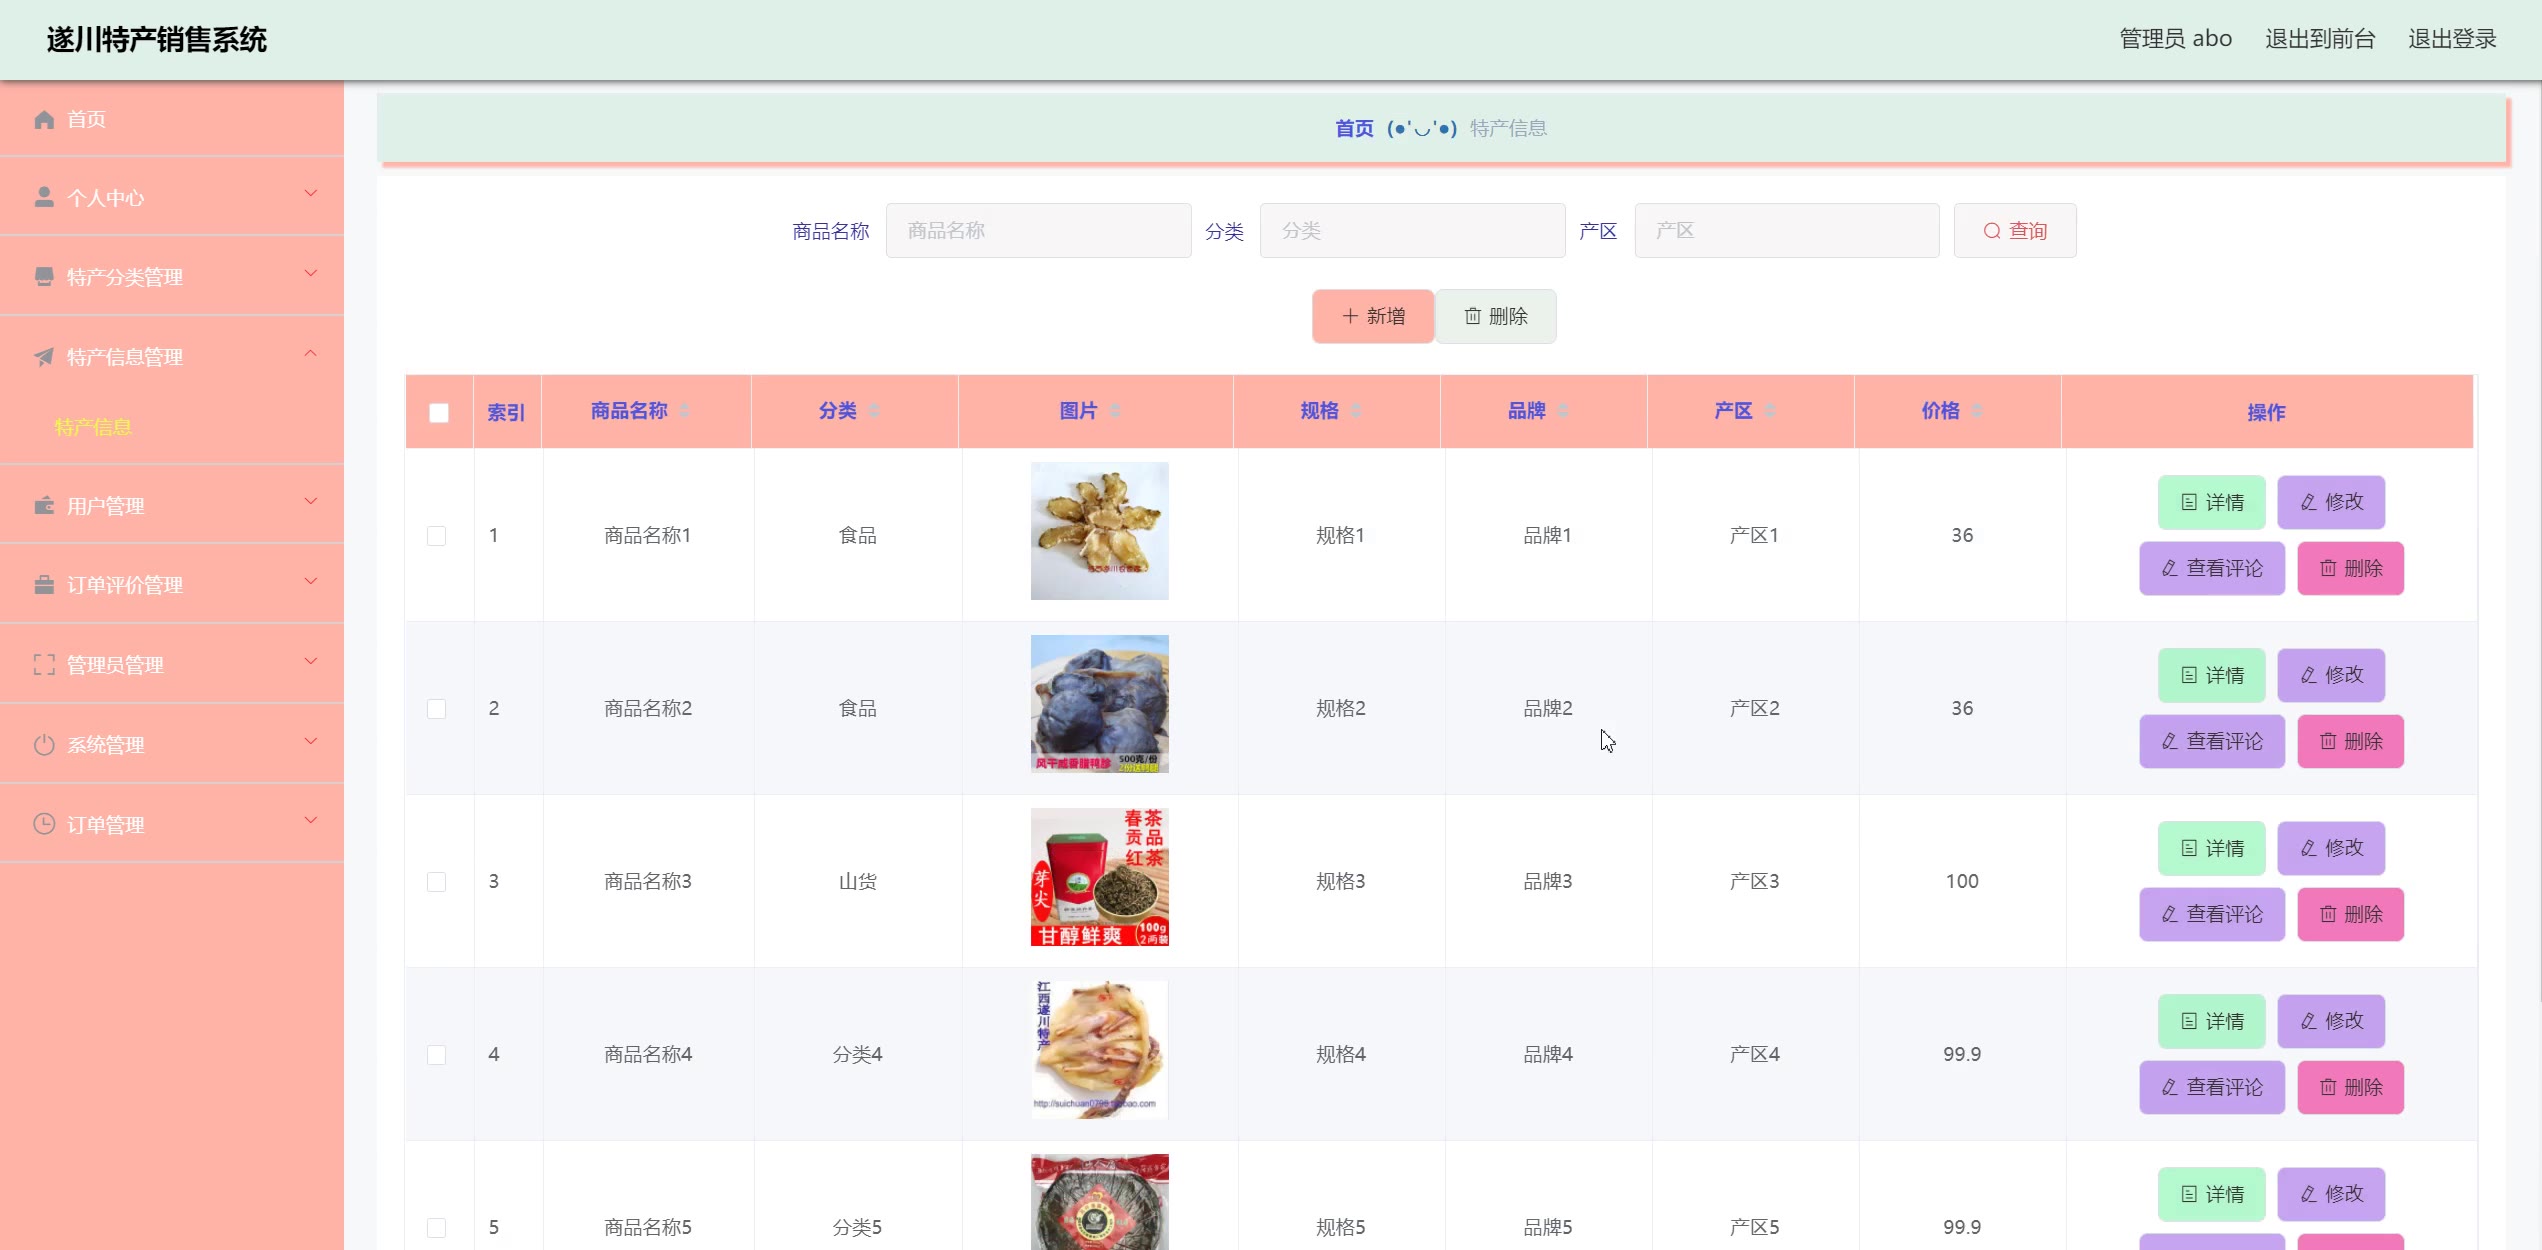Click the 个人中心 person icon

pos(44,197)
